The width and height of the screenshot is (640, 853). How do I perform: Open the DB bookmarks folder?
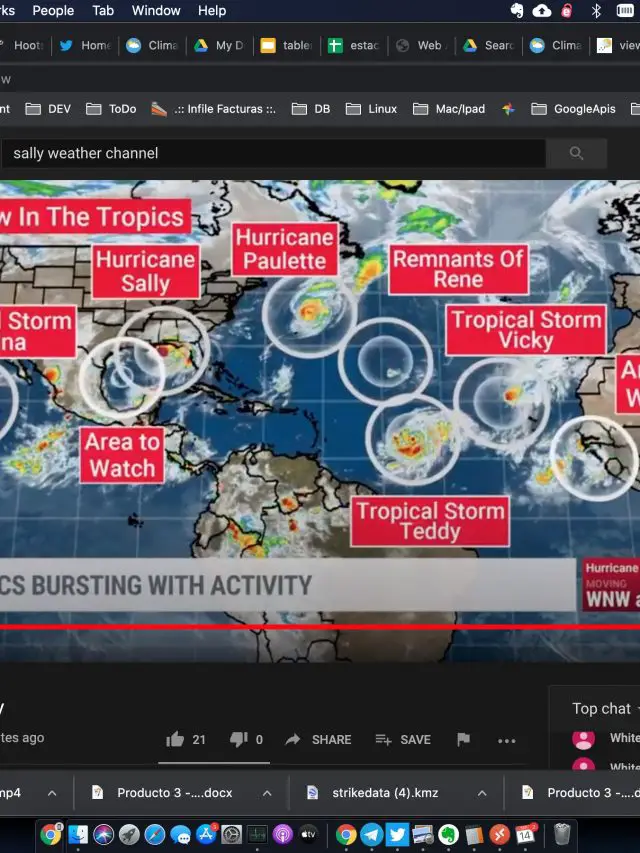311,109
